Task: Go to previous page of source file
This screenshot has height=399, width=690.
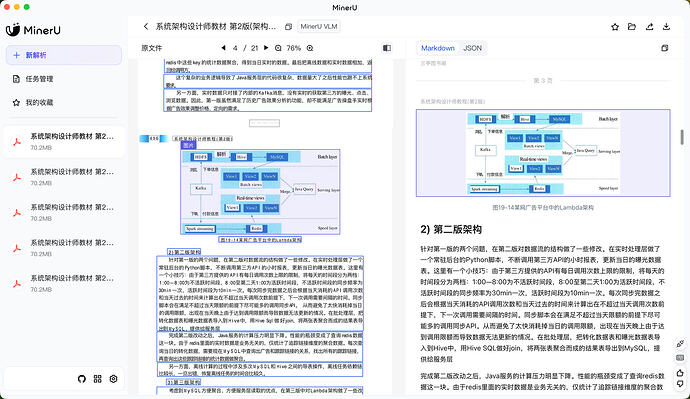Action: pyautogui.click(x=224, y=48)
